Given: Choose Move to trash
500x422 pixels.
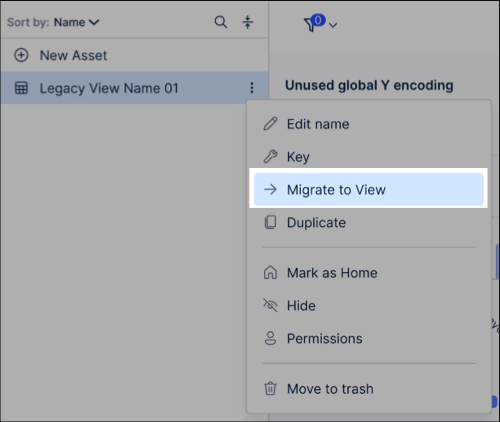Looking at the screenshot, I should coord(369,389).
